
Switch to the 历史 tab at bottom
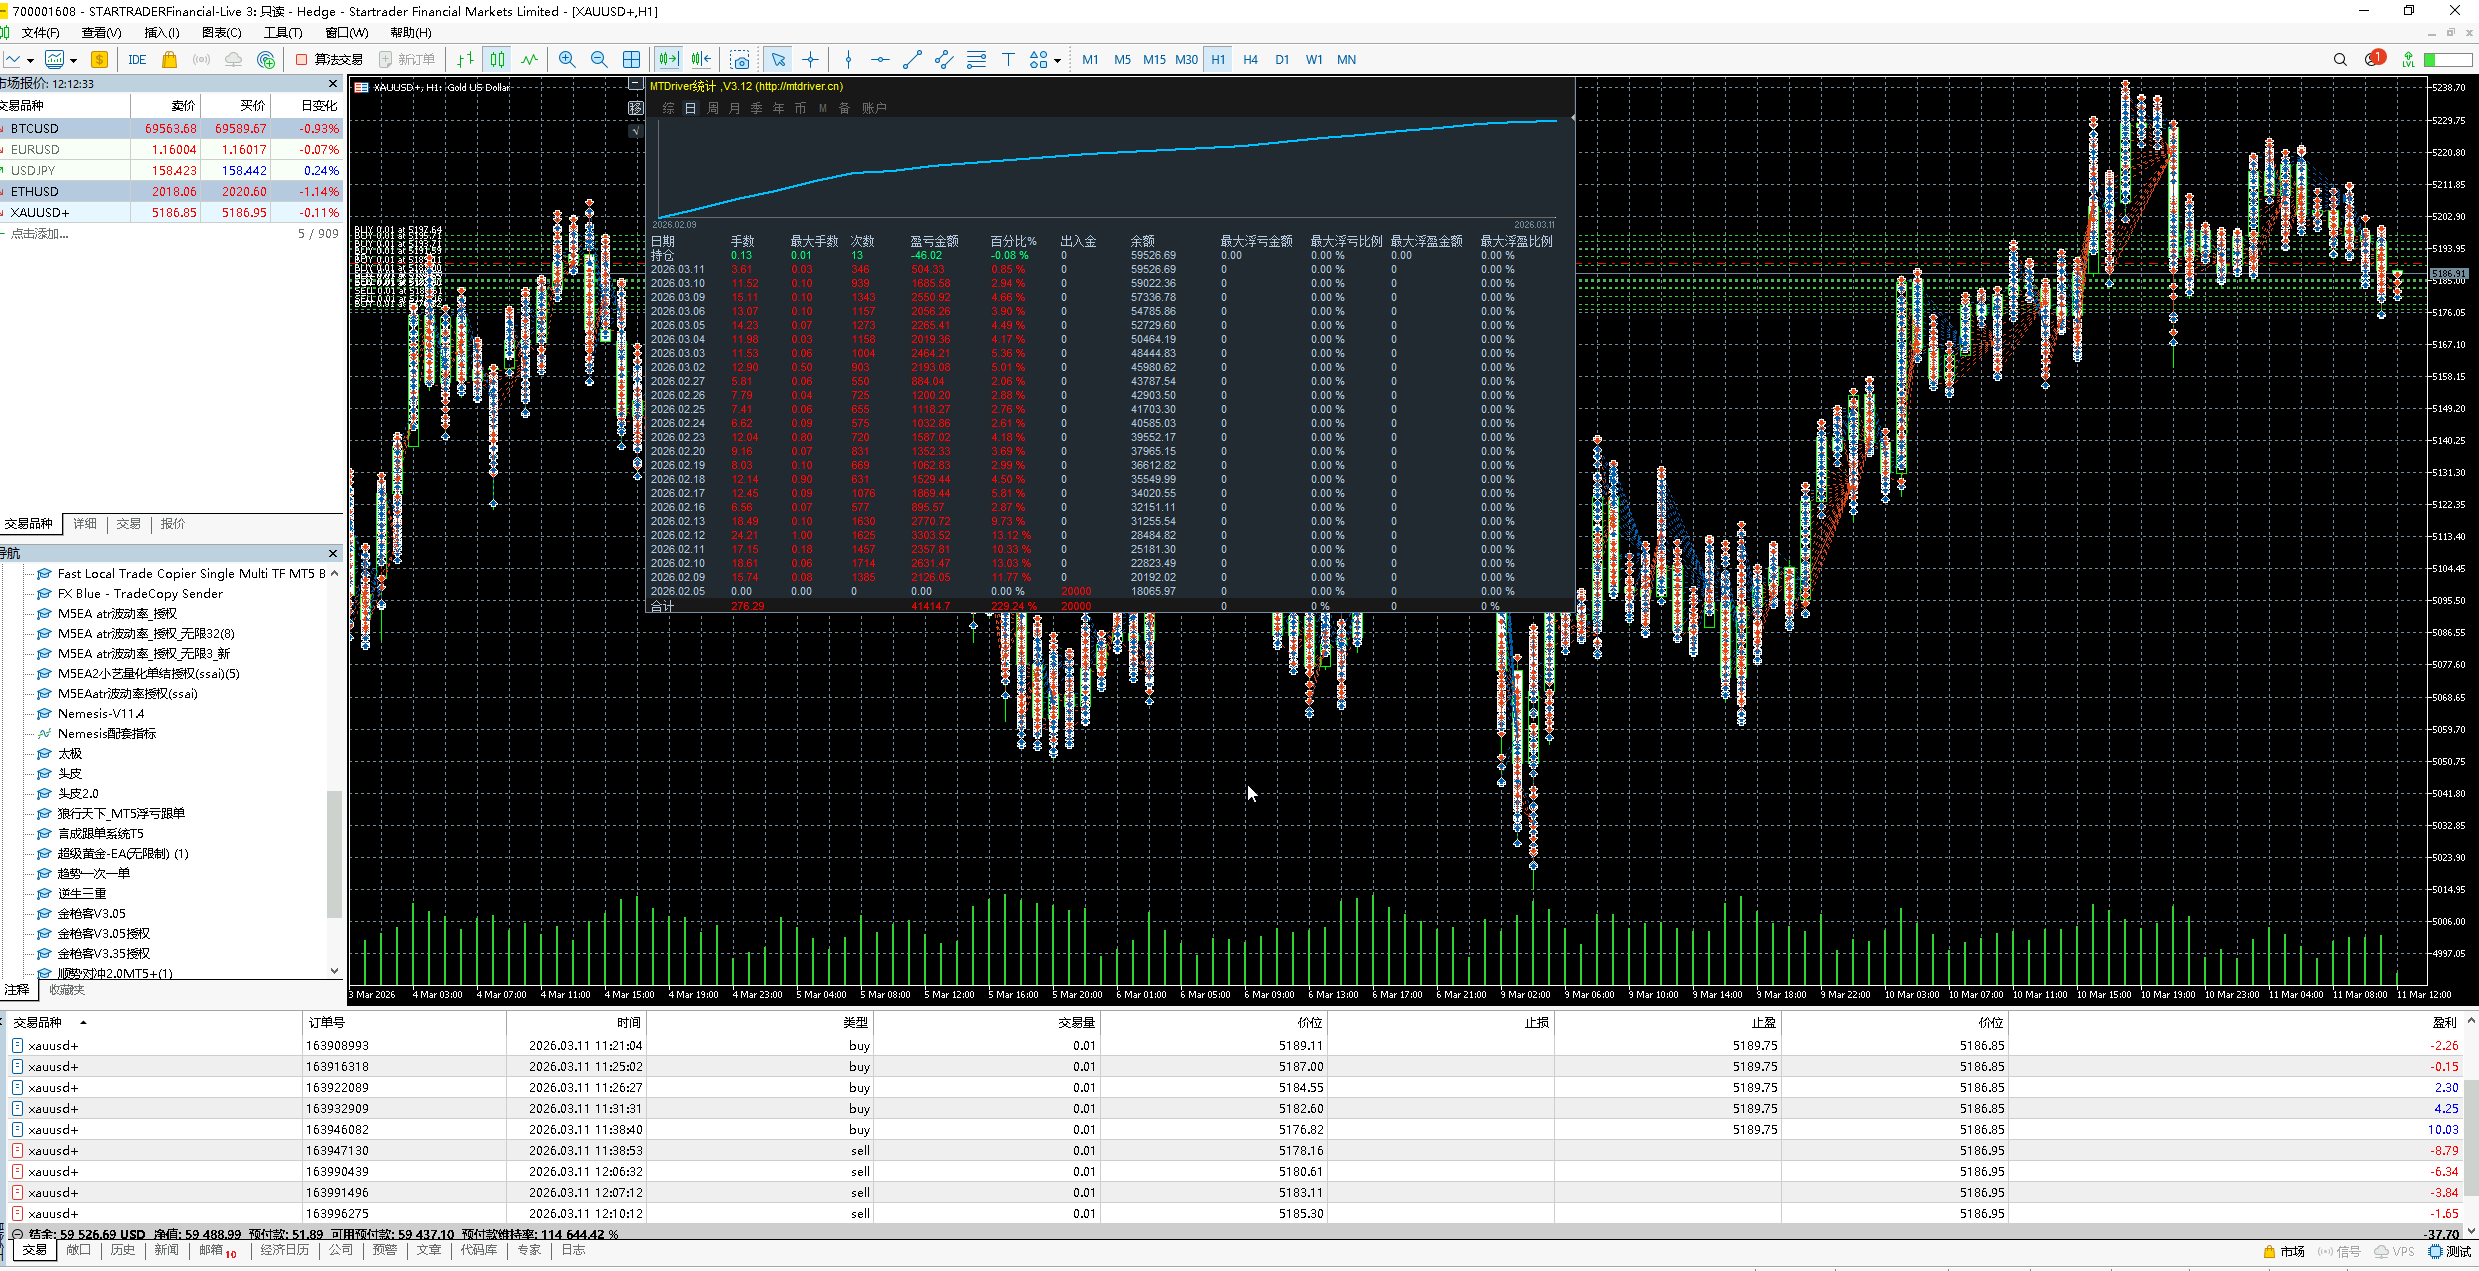tap(122, 1250)
